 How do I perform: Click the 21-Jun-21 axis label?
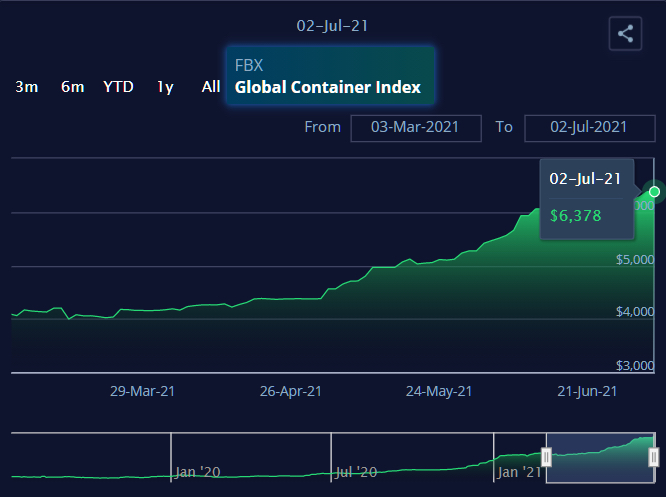(x=585, y=391)
